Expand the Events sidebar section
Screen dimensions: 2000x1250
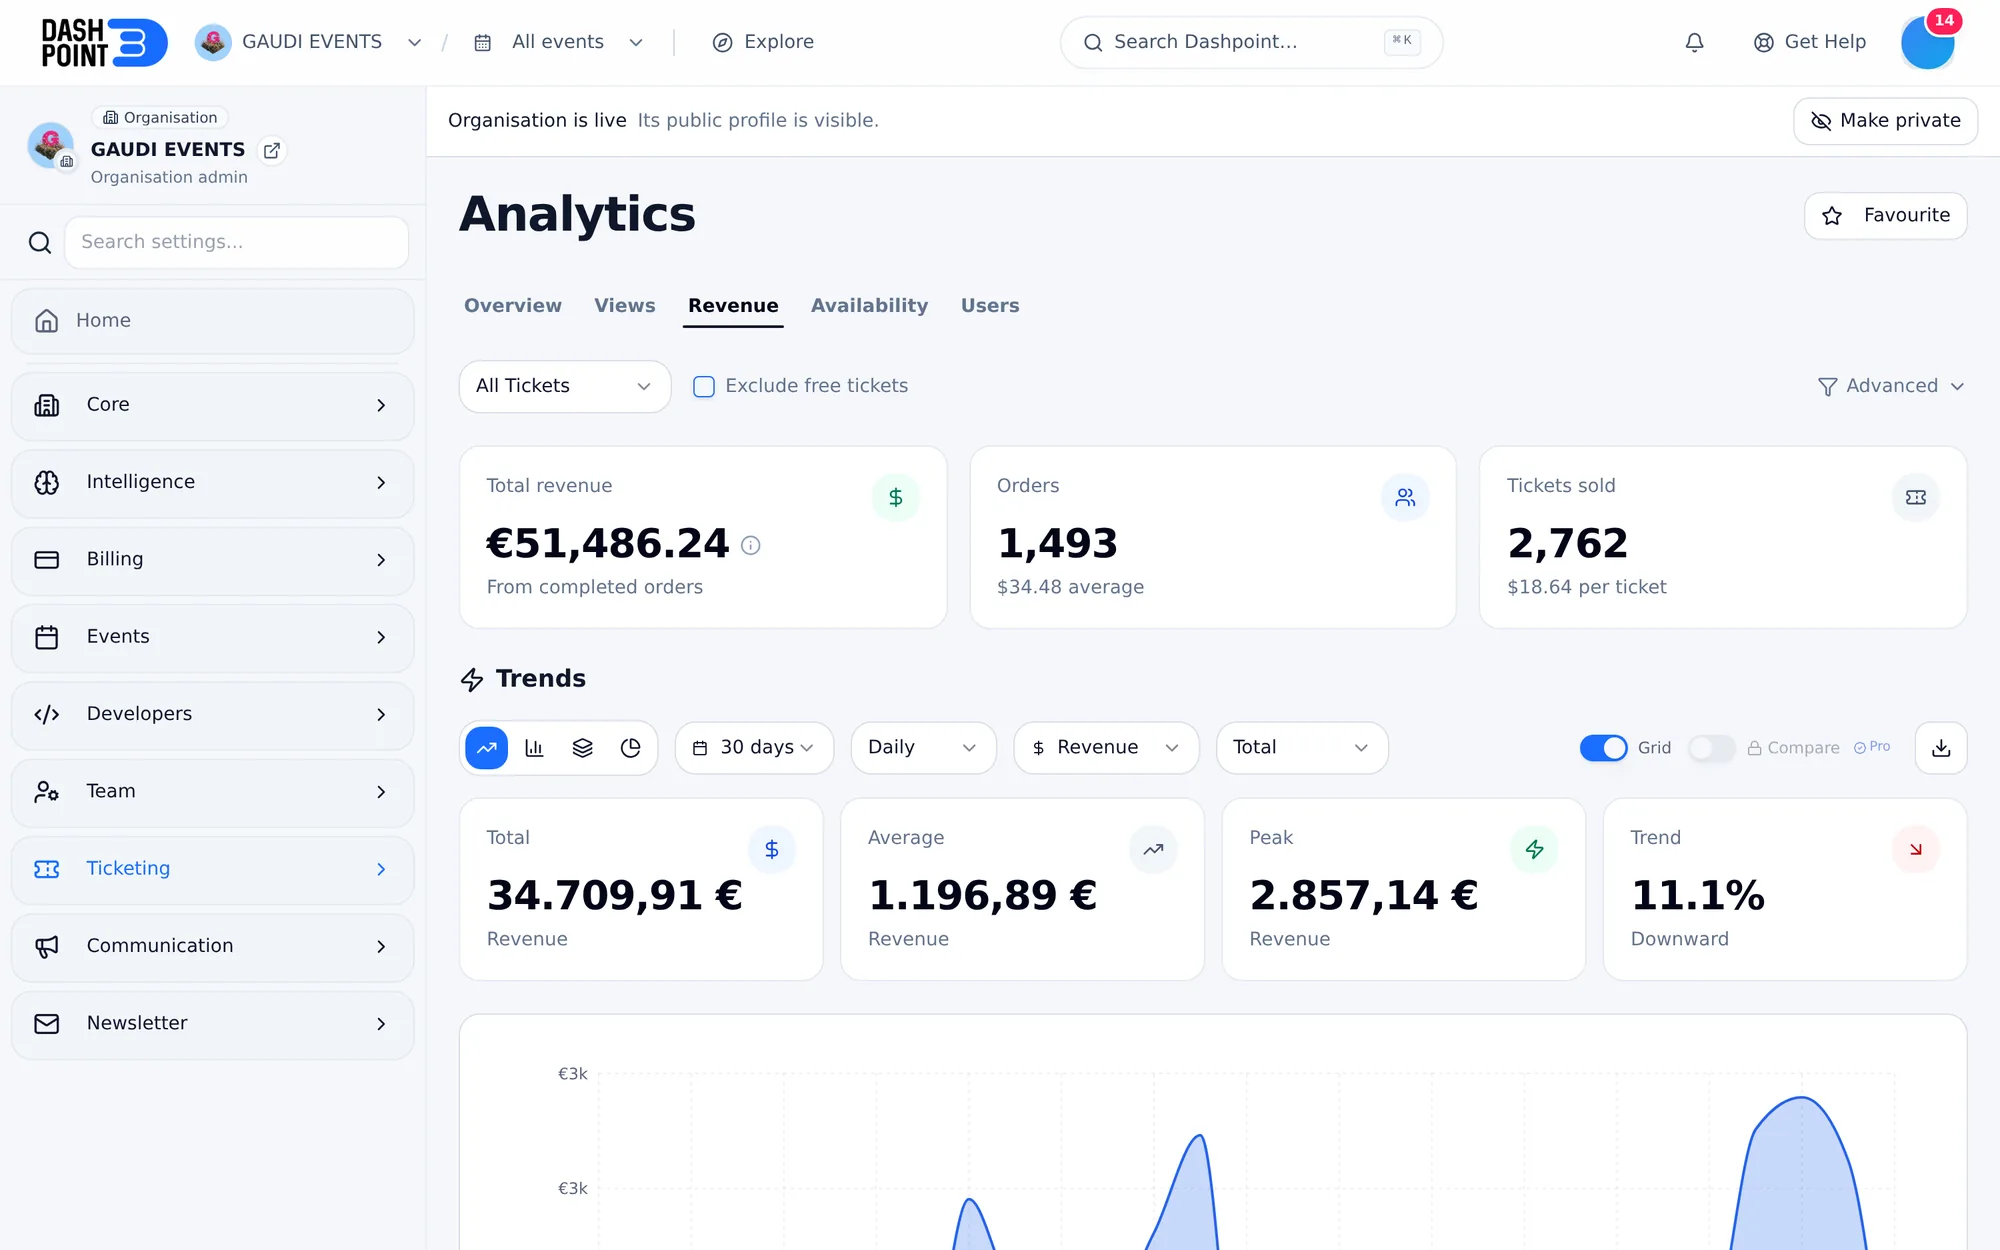tap(213, 637)
